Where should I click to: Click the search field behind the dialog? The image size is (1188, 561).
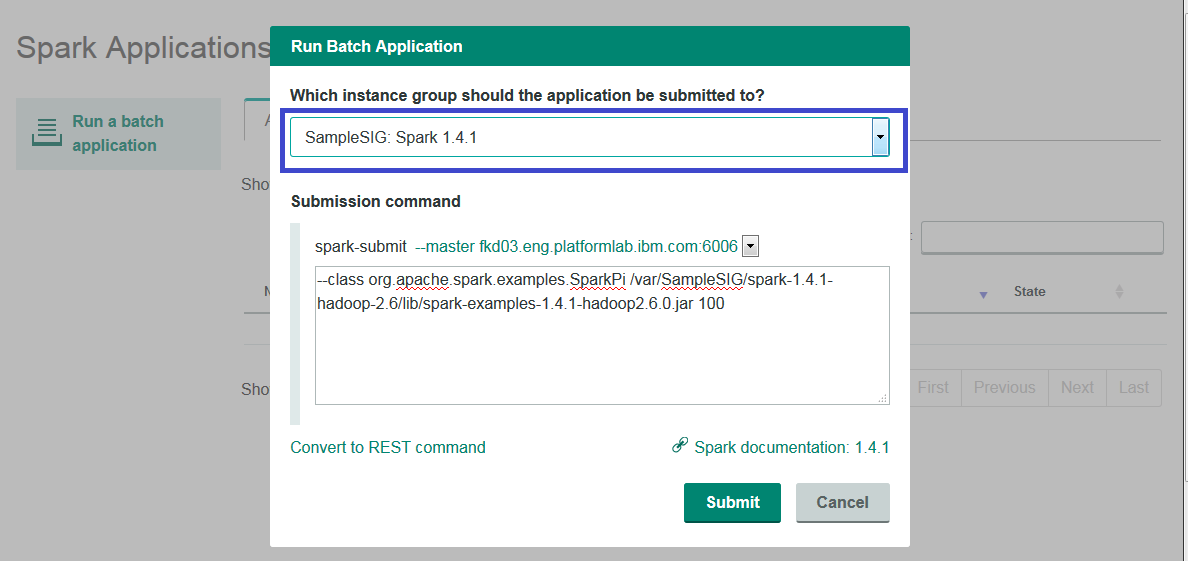[1042, 237]
